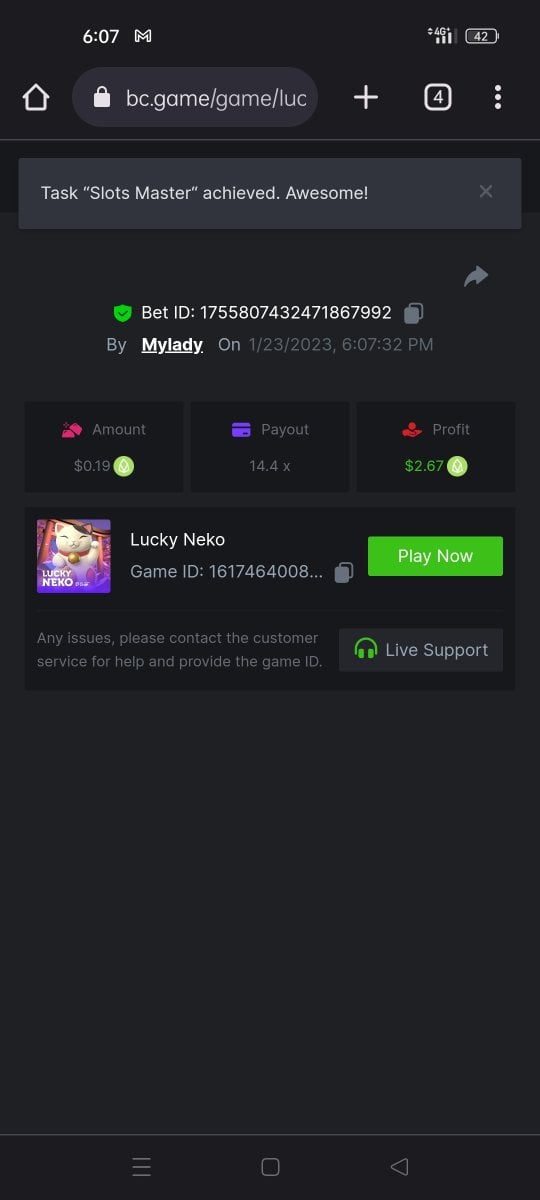Dismiss the Slots Master notification
Image resolution: width=540 pixels, height=1200 pixels.
pos(486,192)
